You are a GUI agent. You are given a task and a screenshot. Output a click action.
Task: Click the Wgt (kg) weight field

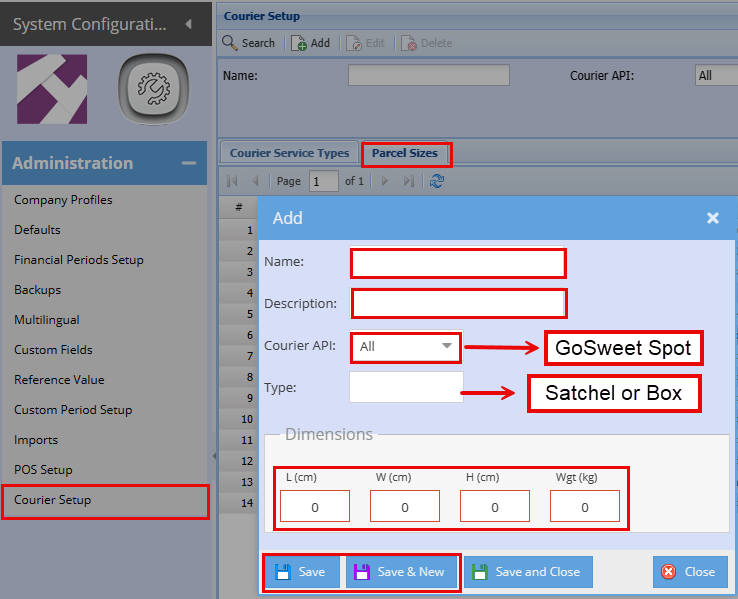coord(585,506)
